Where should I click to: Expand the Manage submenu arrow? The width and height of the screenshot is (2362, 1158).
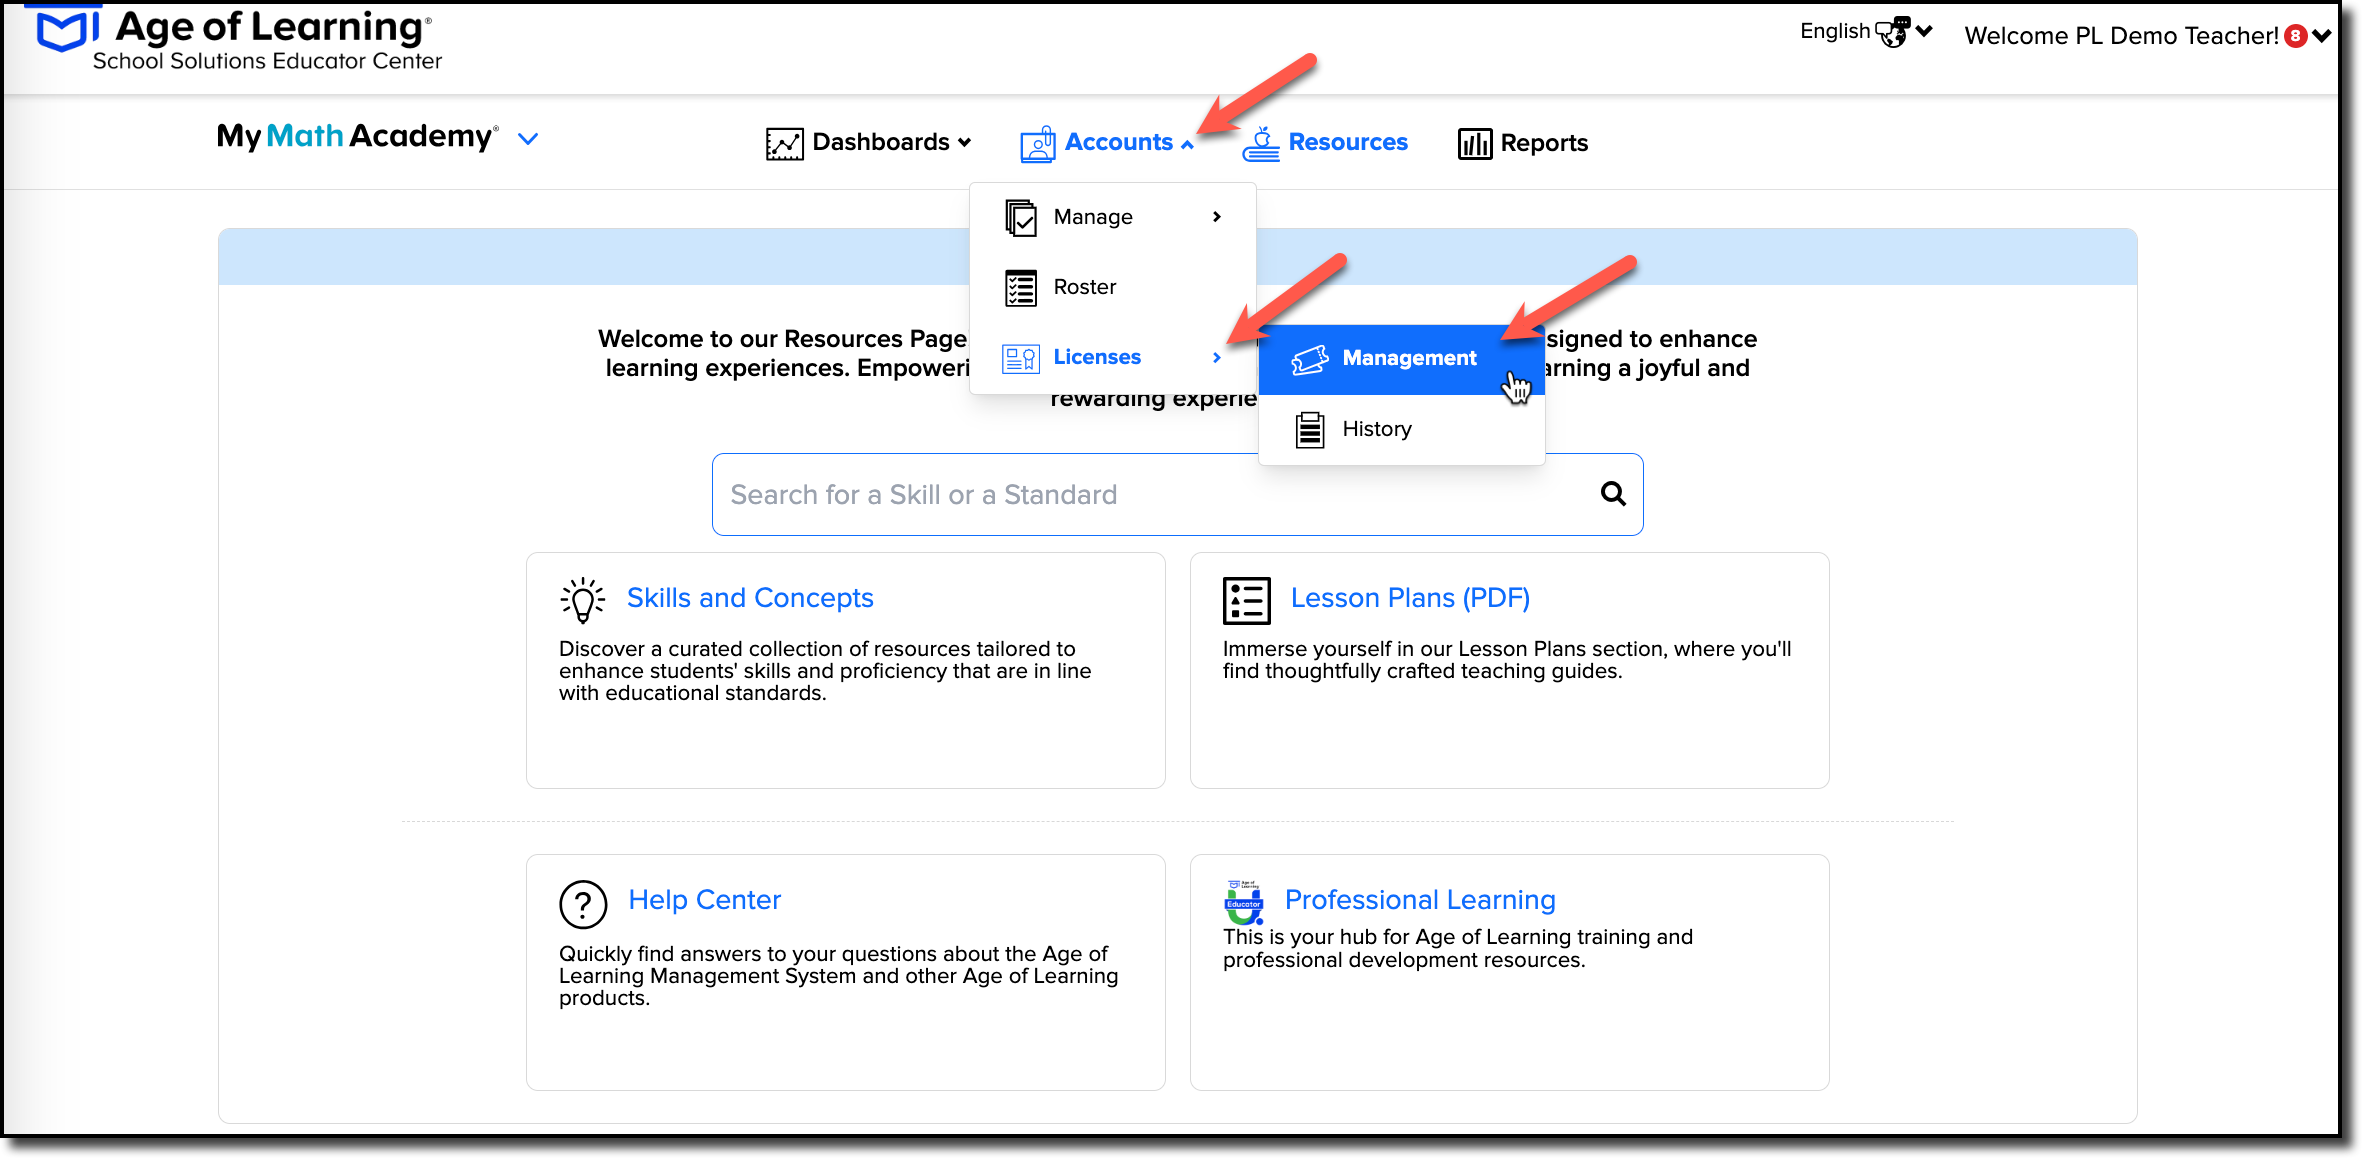coord(1217,217)
